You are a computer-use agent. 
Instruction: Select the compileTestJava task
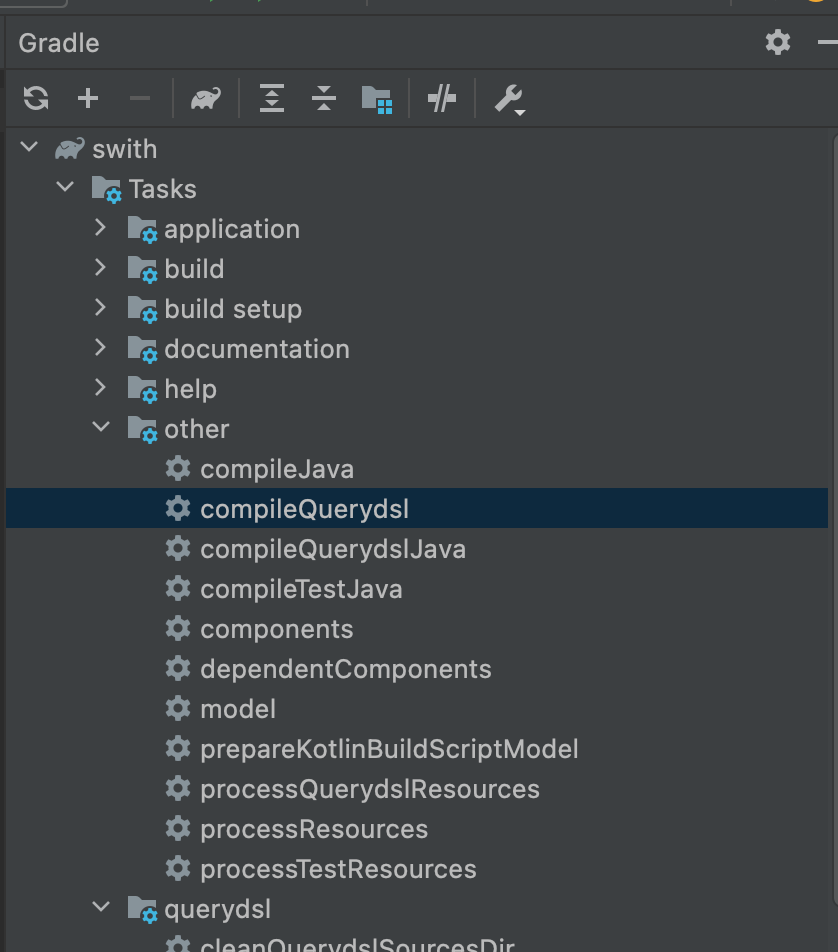[x=417, y=590]
